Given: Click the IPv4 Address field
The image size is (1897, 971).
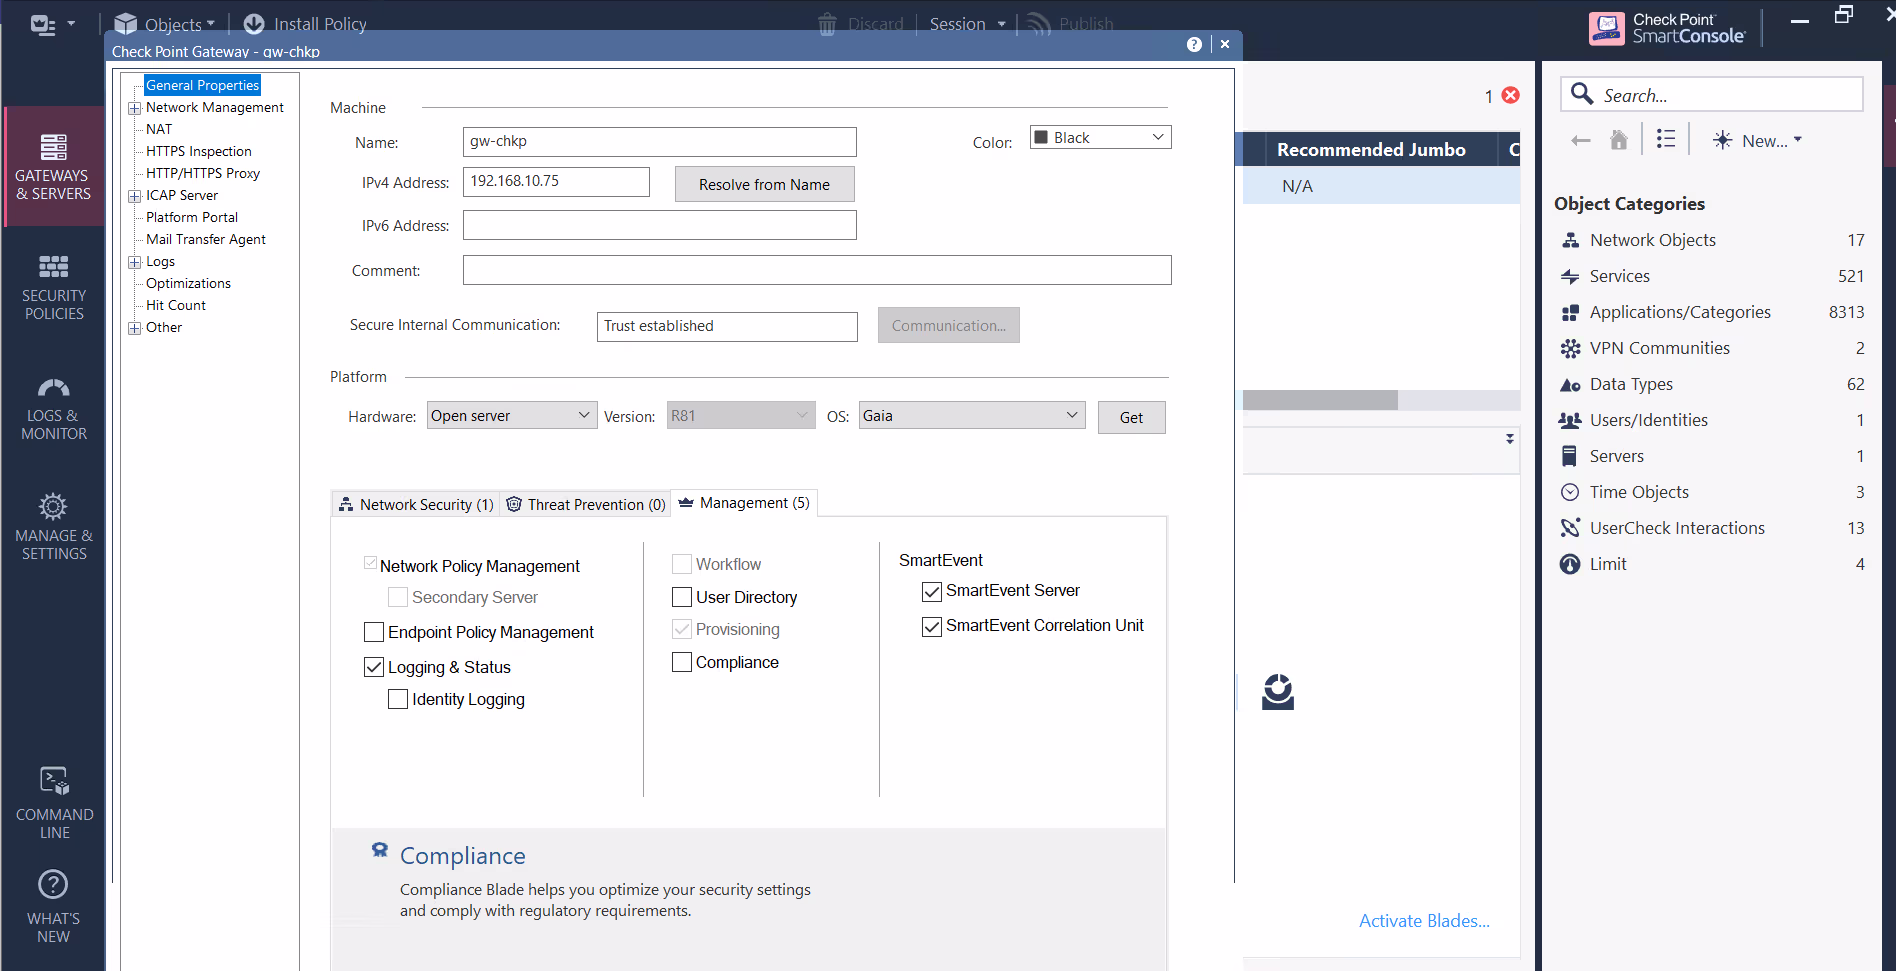Looking at the screenshot, I should [556, 181].
